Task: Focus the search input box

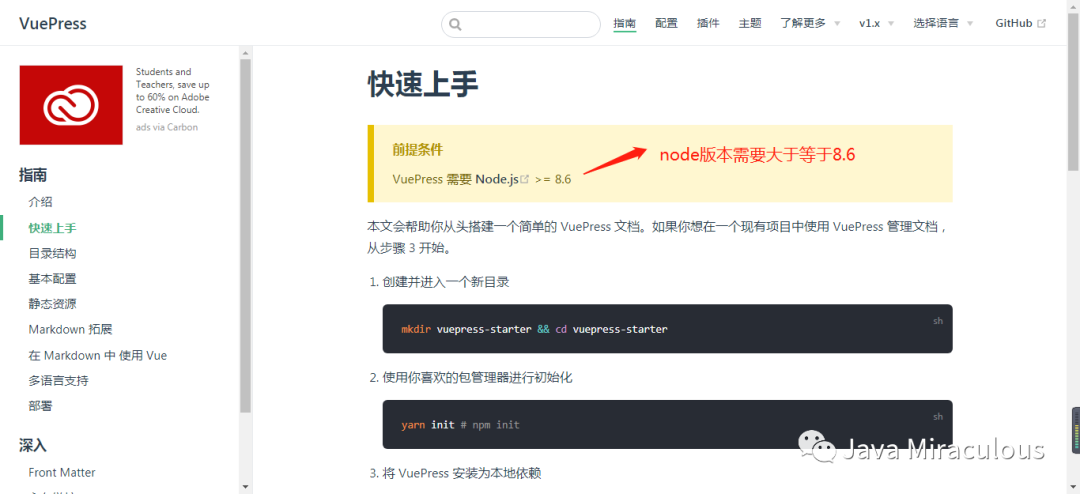Action: point(521,24)
